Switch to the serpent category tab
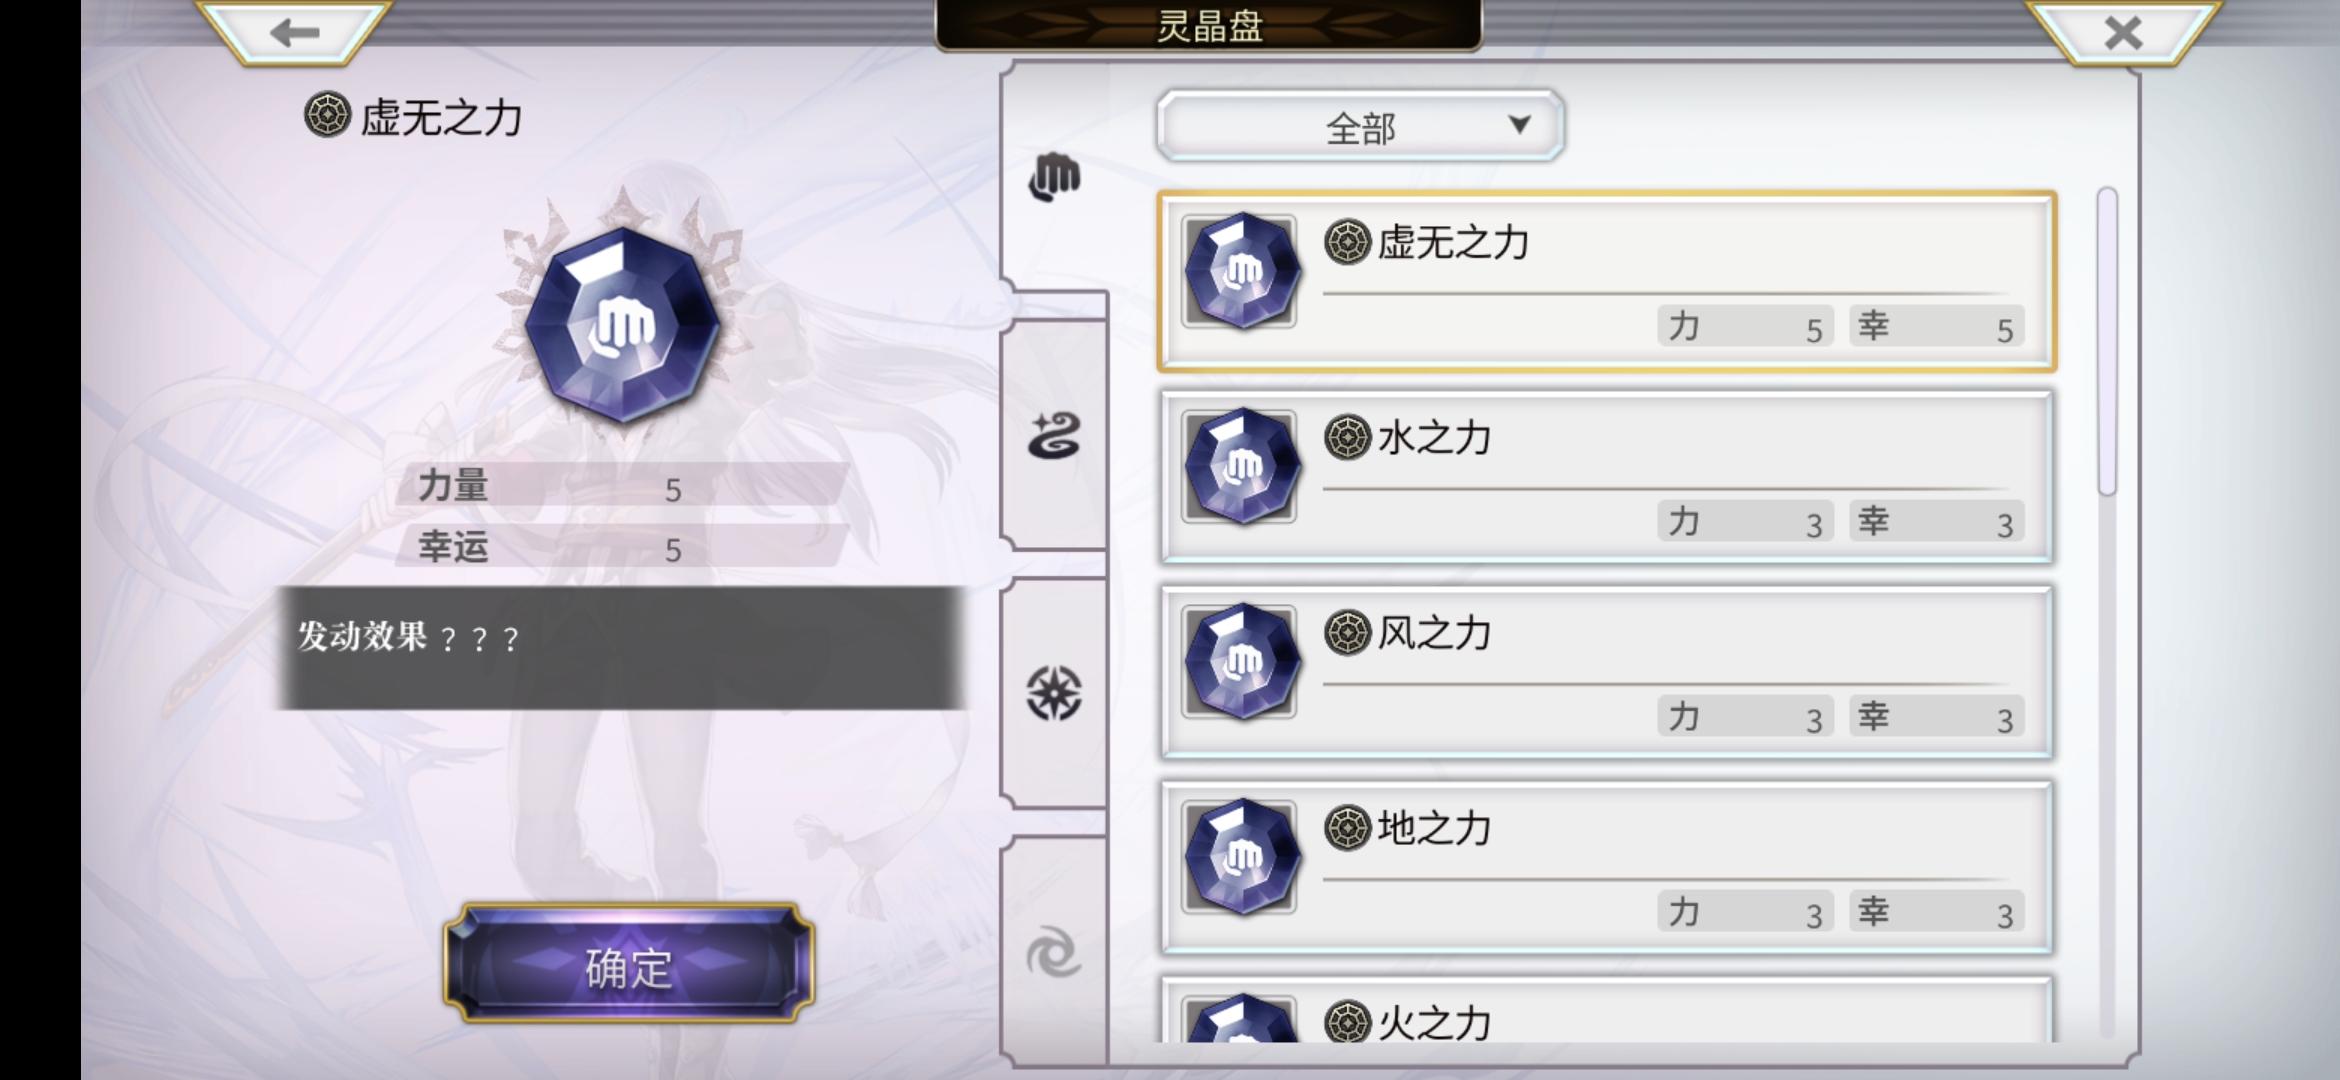Screen dimensions: 2340x1080 click(1055, 436)
